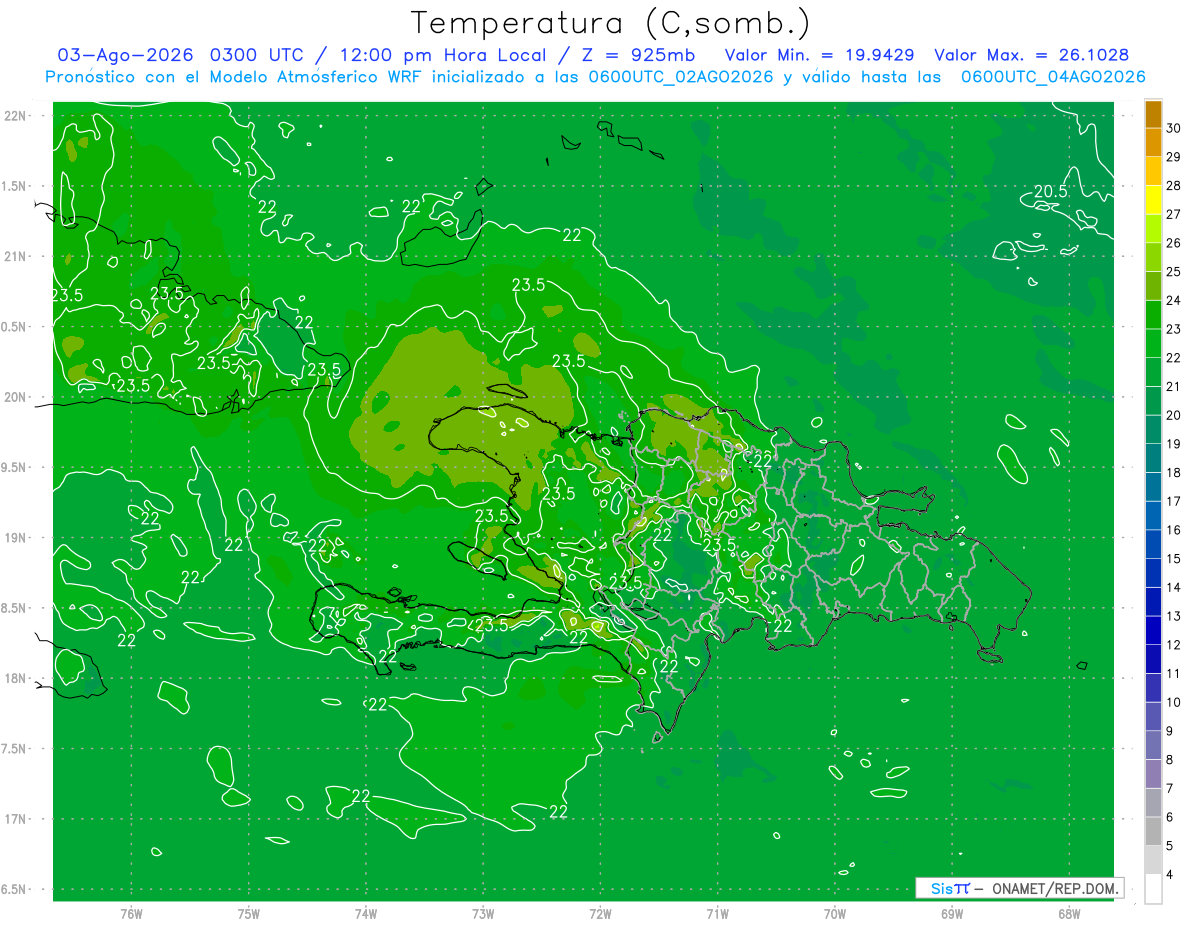Image resolution: width=1200 pixels, height=927 pixels.
Task: Pick the white swatch below legend value 4
Action: coord(1153,889)
